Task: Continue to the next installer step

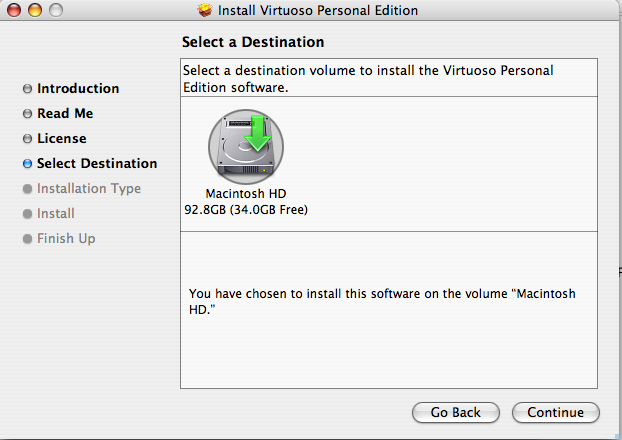Action: [x=555, y=412]
